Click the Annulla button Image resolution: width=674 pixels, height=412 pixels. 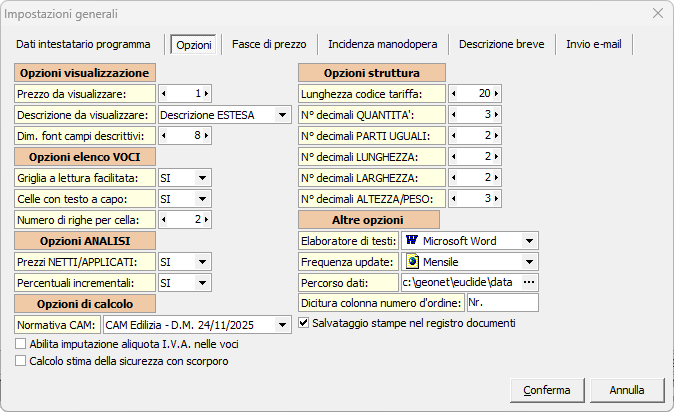click(x=627, y=389)
